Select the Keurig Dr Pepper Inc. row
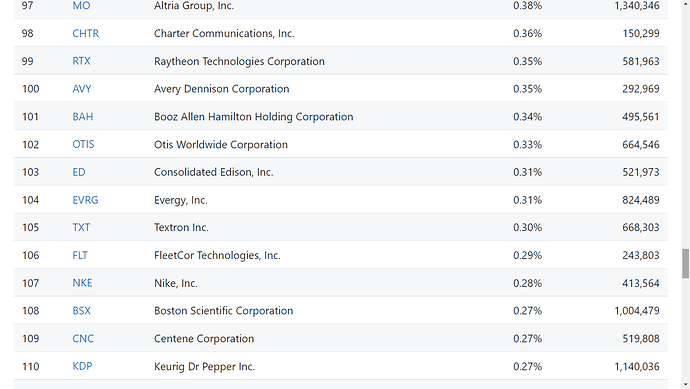 [x=341, y=366]
